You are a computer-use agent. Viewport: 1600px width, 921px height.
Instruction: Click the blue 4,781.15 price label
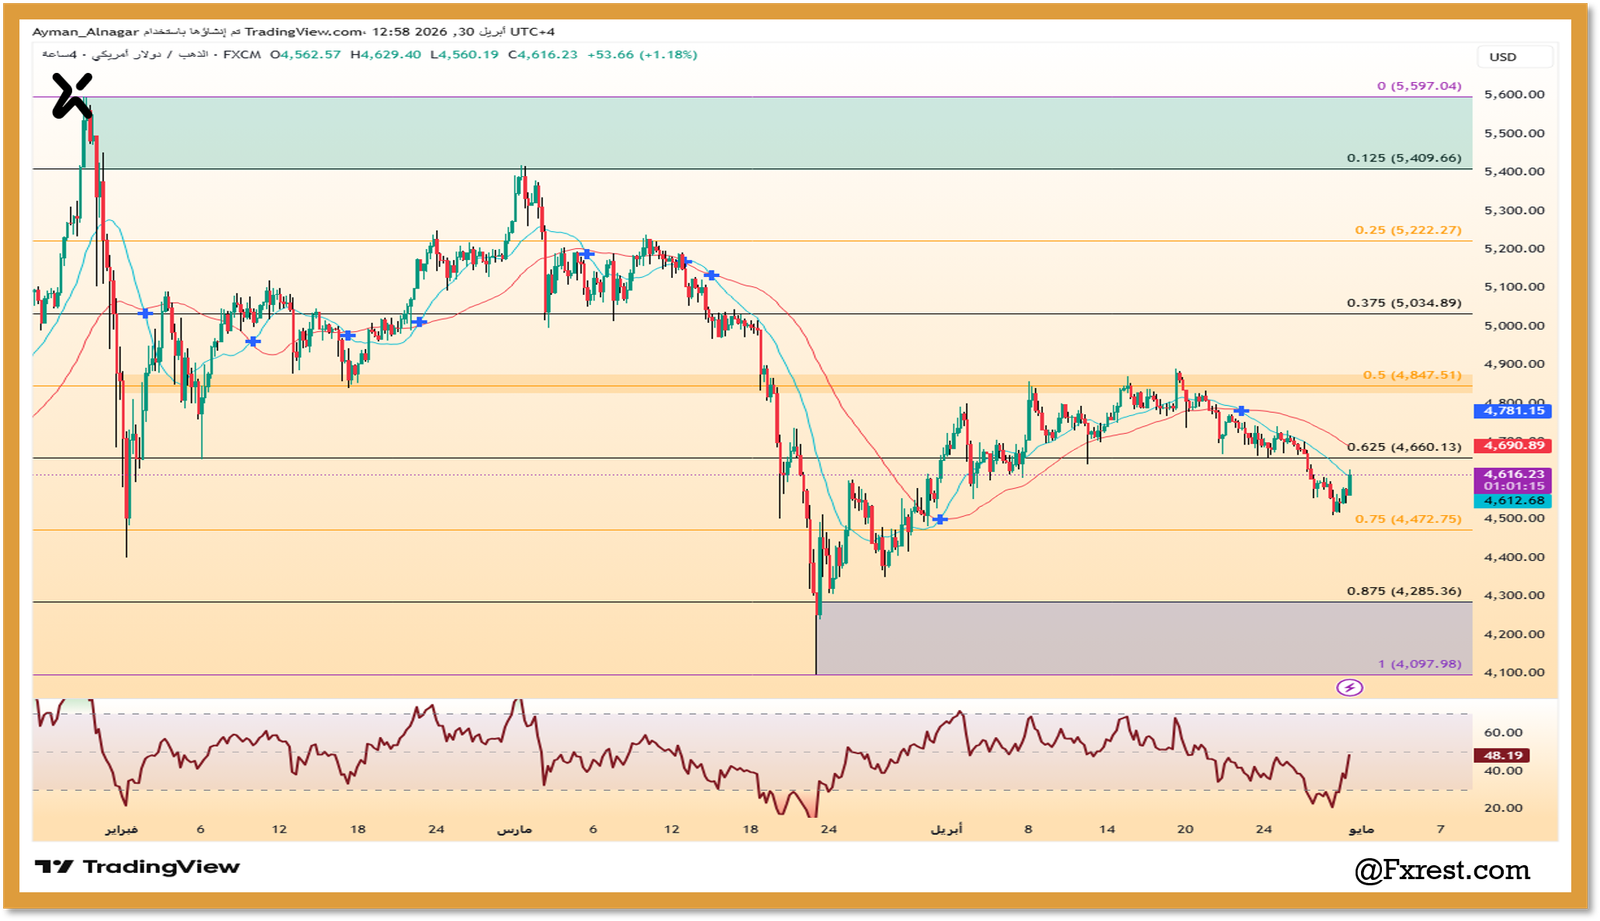1513,411
